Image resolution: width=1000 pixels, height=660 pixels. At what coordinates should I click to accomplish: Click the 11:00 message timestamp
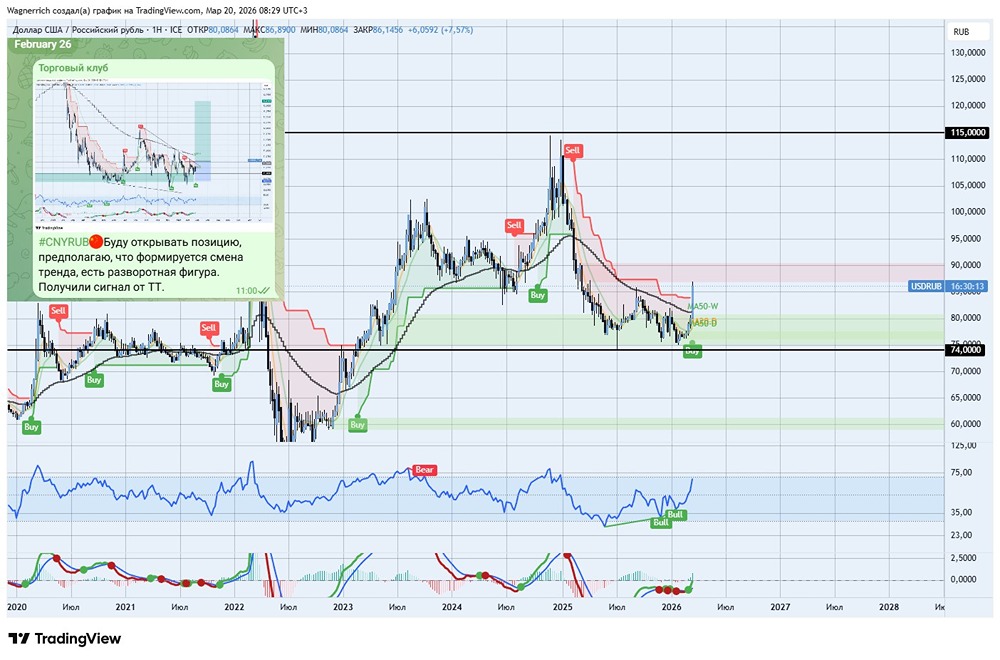tap(246, 291)
